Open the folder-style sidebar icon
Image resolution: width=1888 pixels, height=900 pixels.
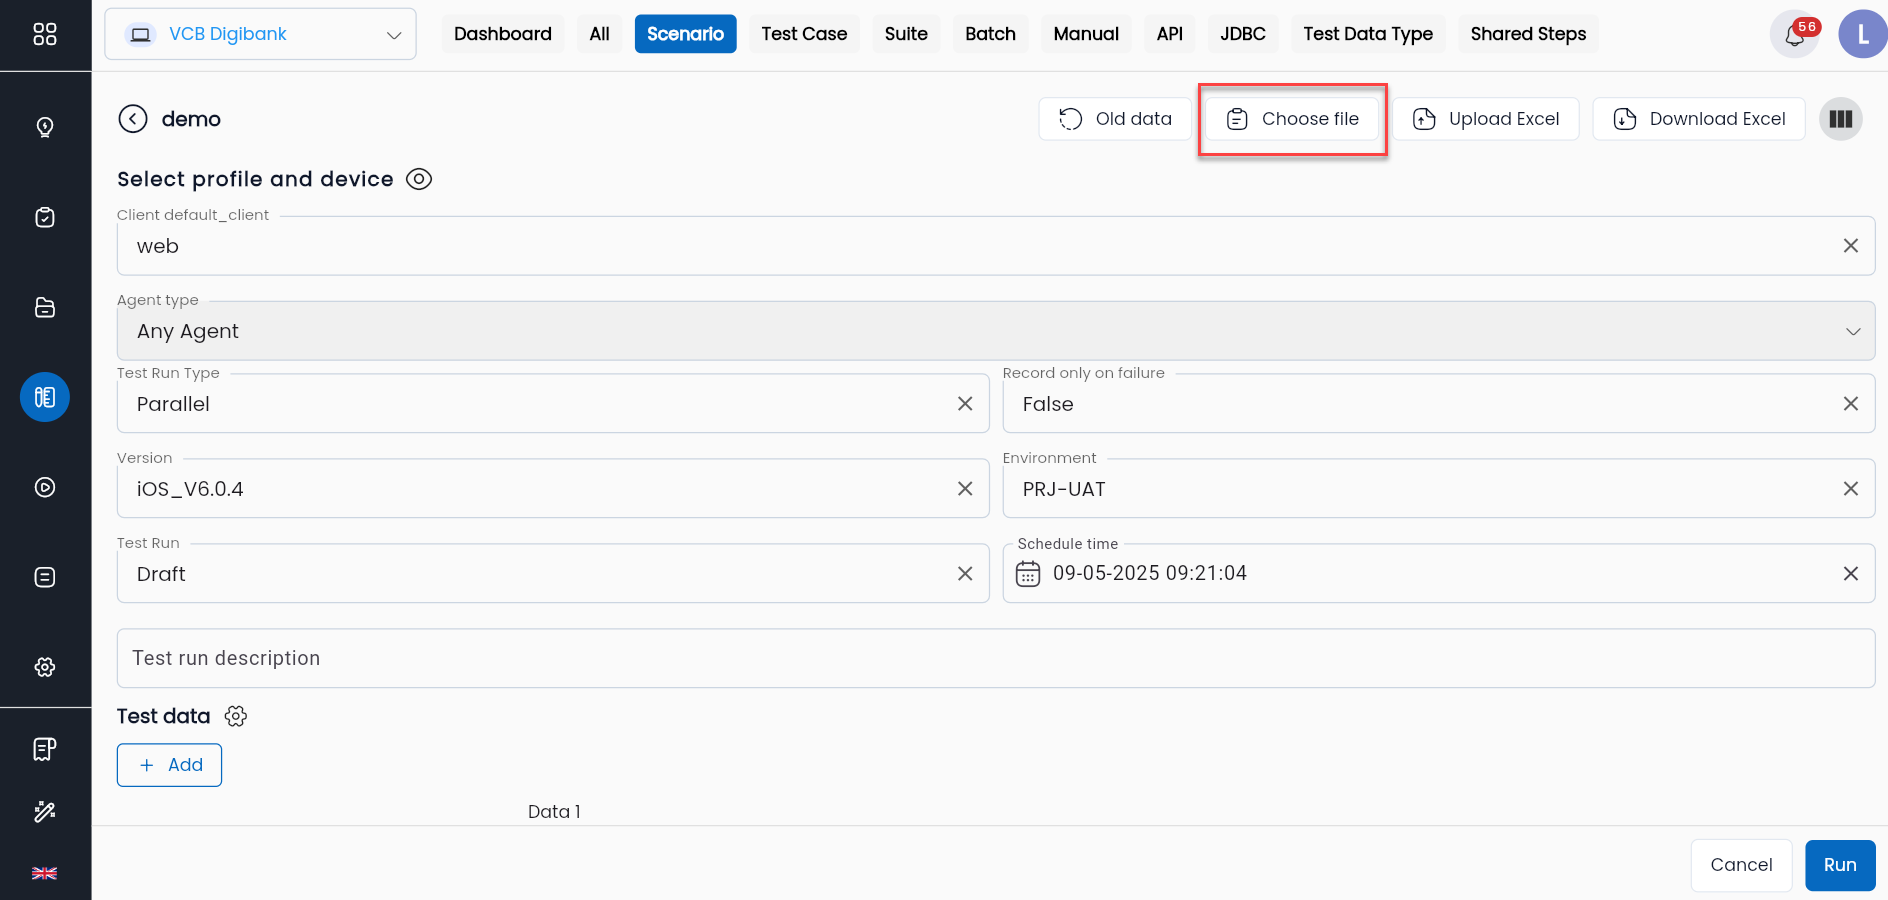point(45,307)
